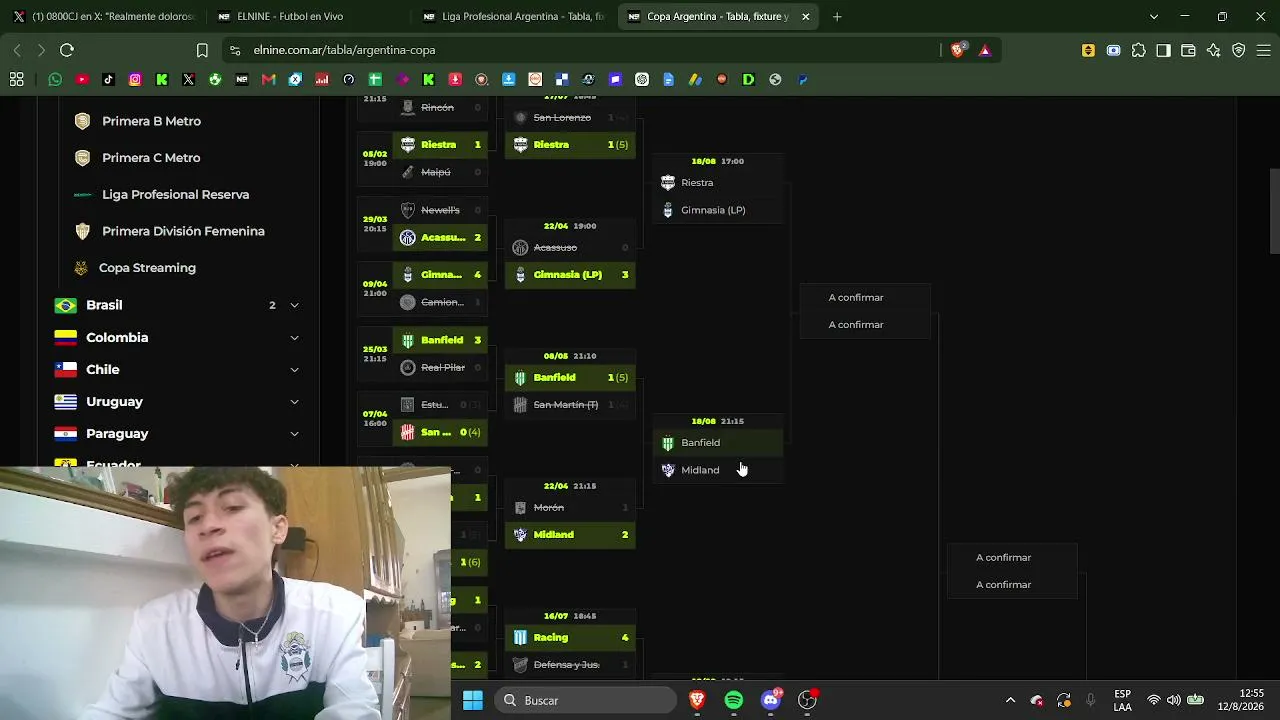Viewport: 1280px width, 720px height.
Task: Show hidden system tray icons
Action: pyautogui.click(x=1010, y=700)
